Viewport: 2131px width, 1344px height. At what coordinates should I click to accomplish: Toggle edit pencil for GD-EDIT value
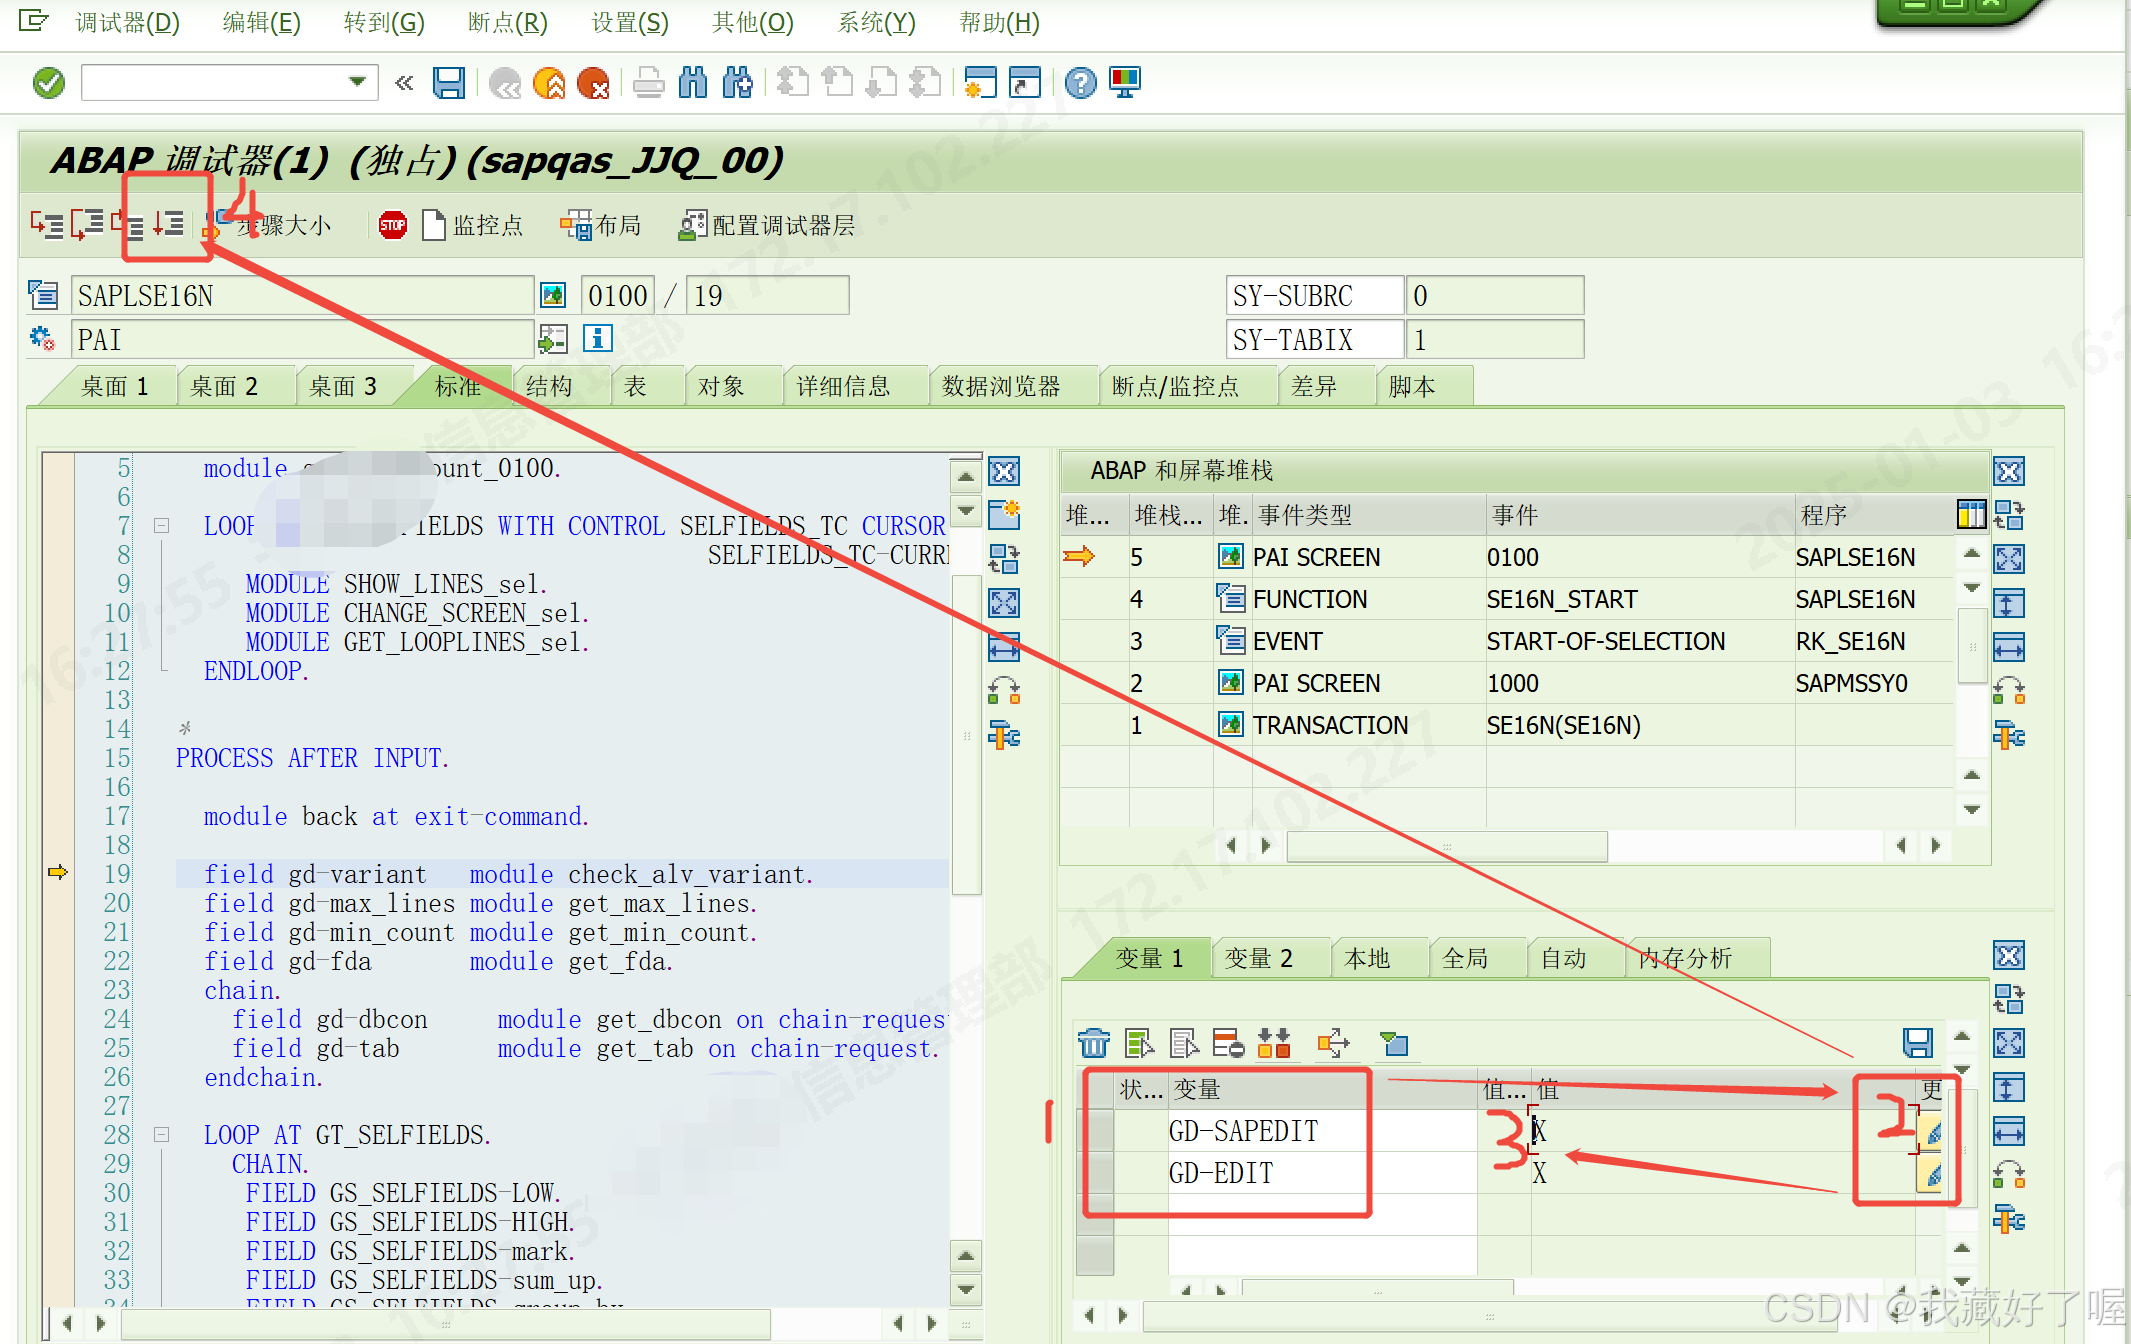[x=1933, y=1174]
